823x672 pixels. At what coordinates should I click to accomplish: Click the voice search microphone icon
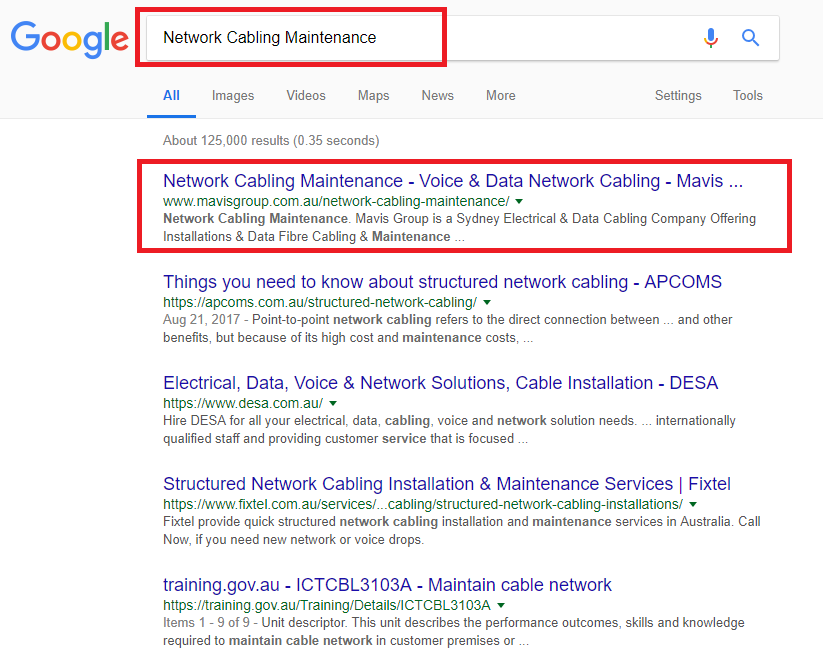click(711, 38)
